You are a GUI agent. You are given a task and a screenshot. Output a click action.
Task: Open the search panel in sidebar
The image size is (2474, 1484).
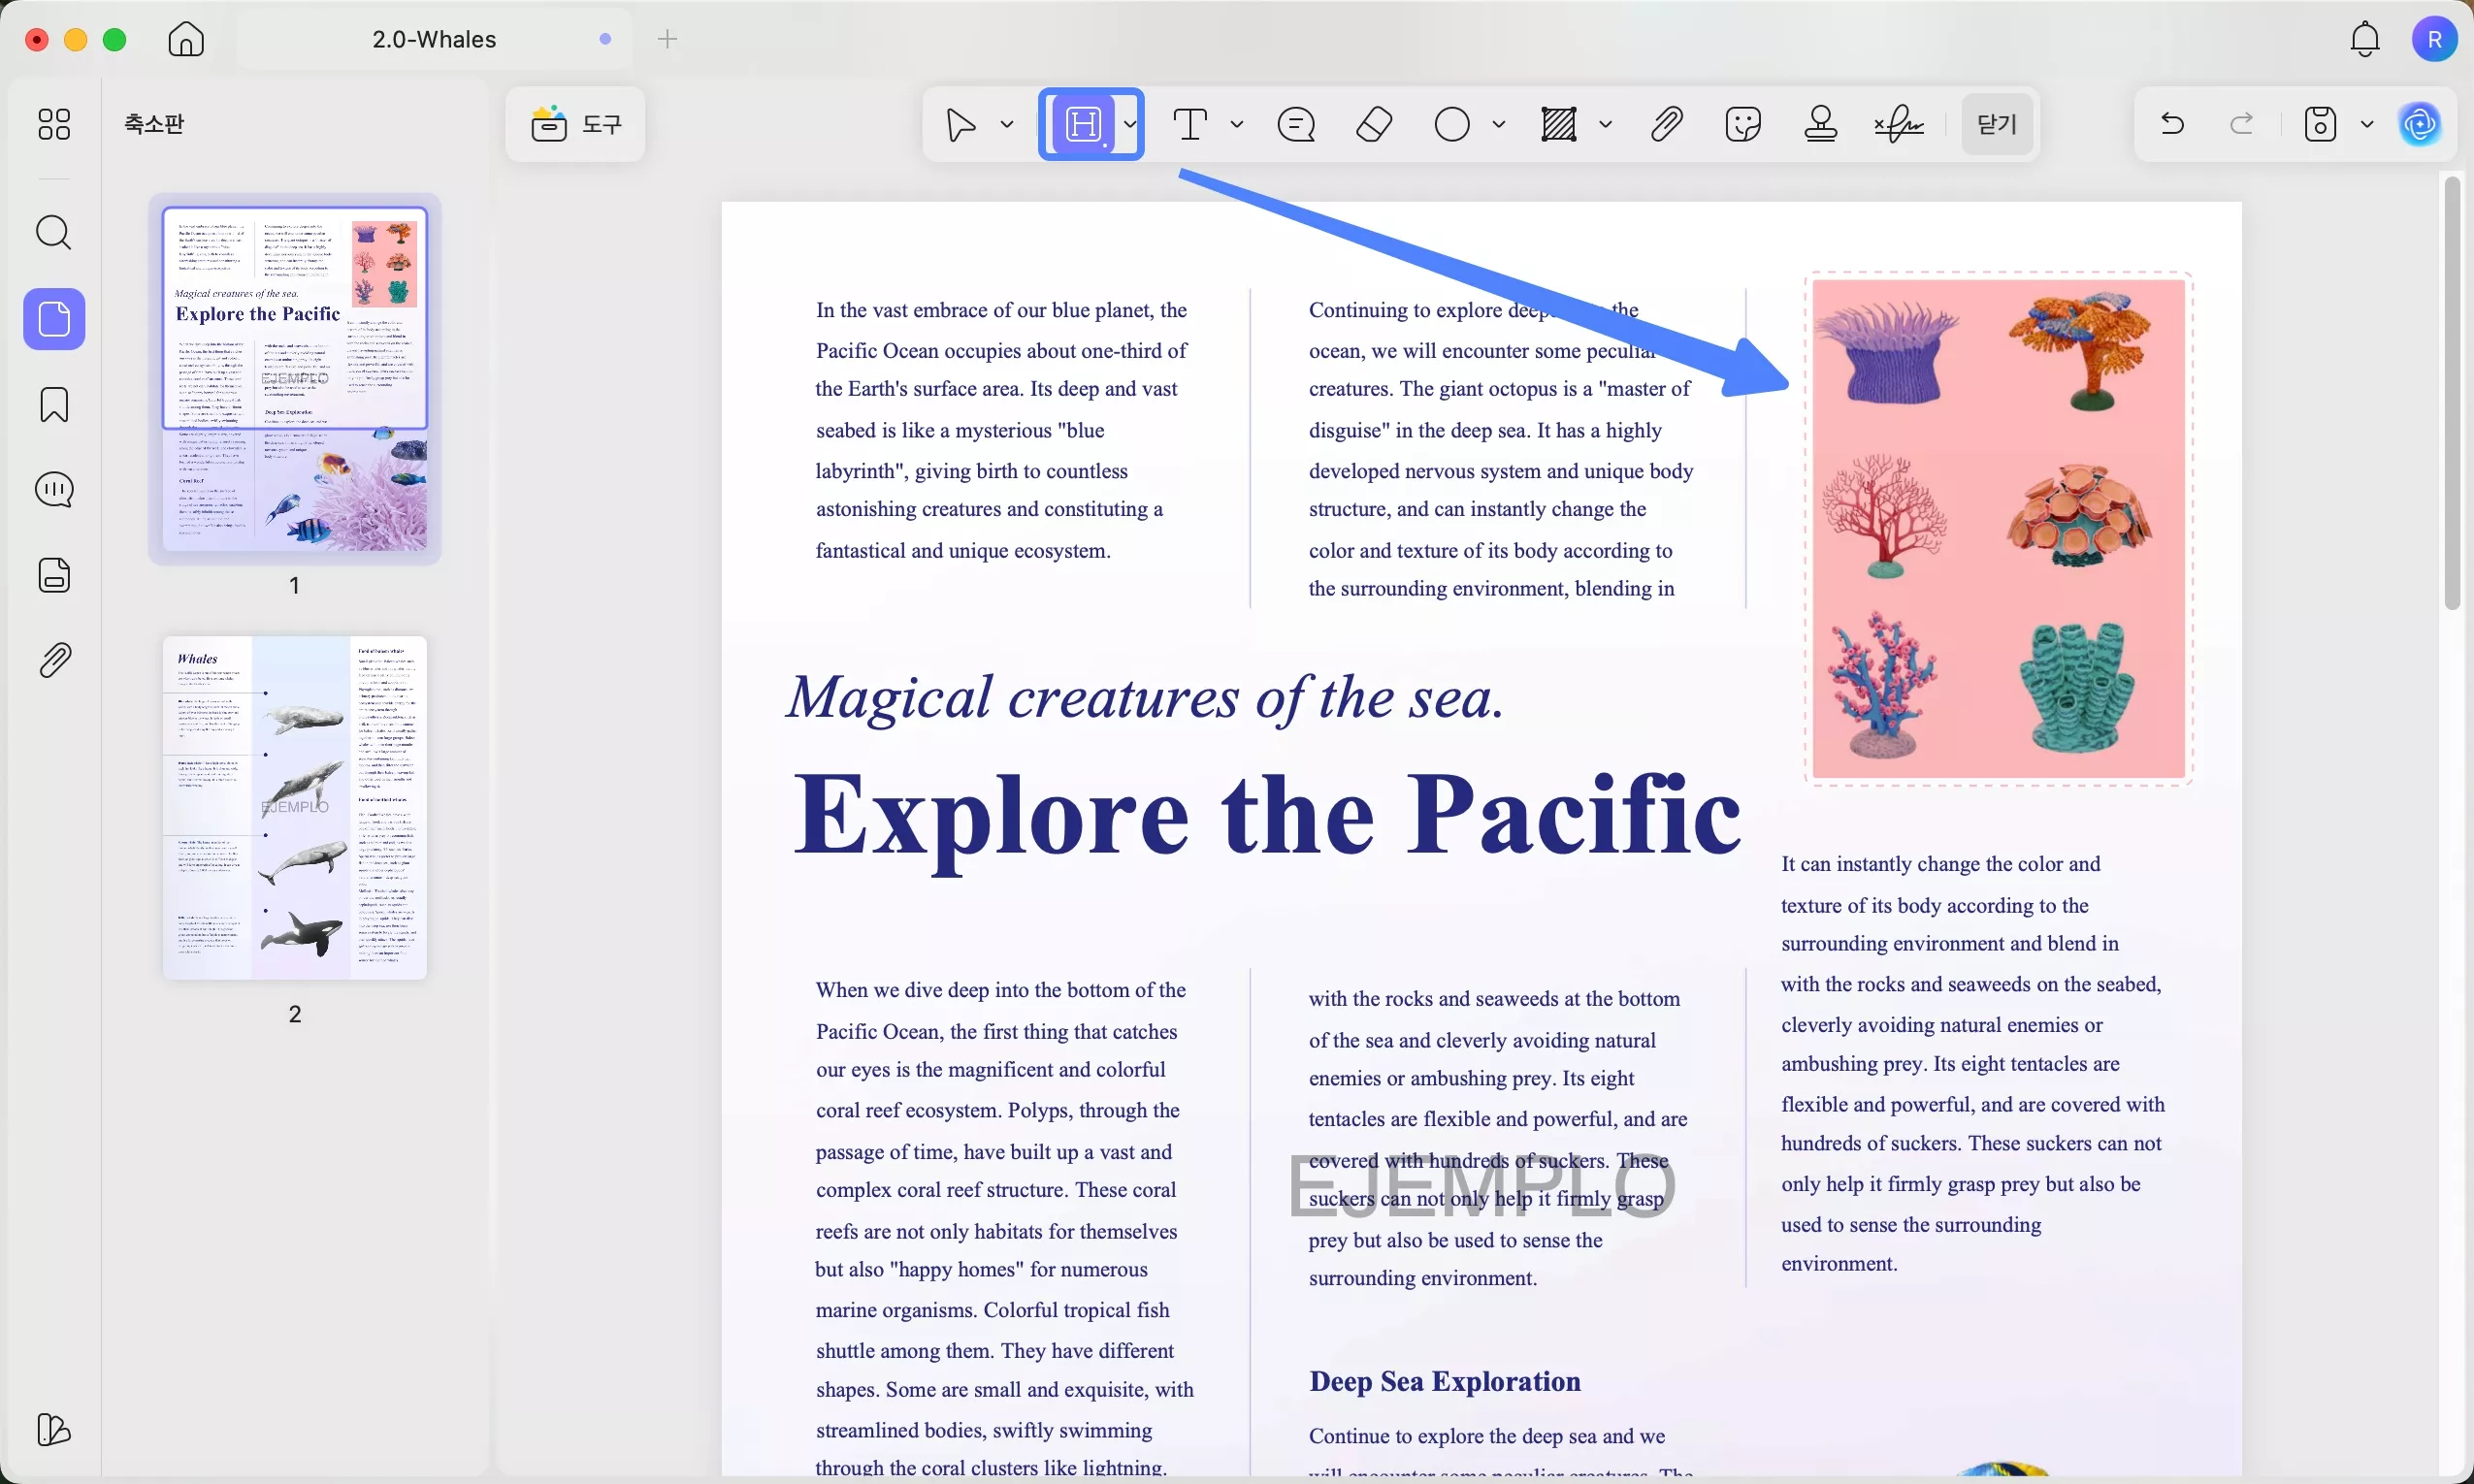click(x=54, y=233)
